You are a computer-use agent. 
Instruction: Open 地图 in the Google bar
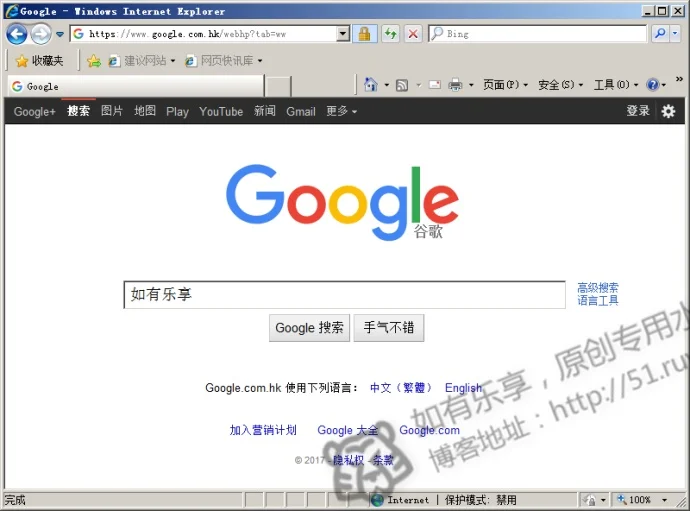coord(145,111)
